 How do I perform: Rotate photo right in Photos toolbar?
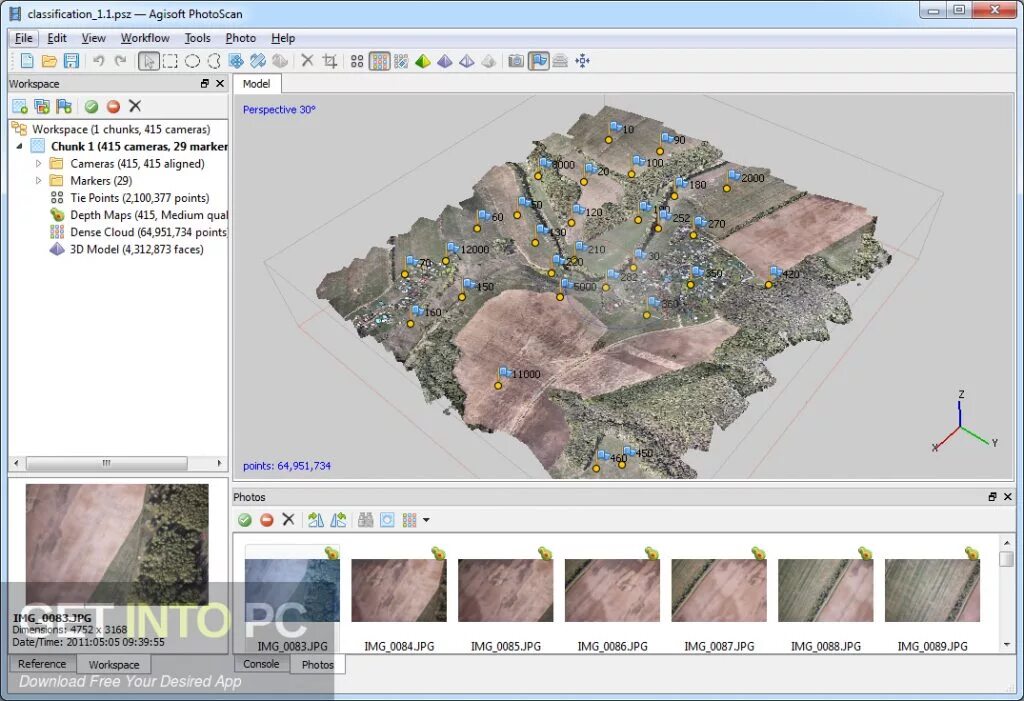coord(338,520)
